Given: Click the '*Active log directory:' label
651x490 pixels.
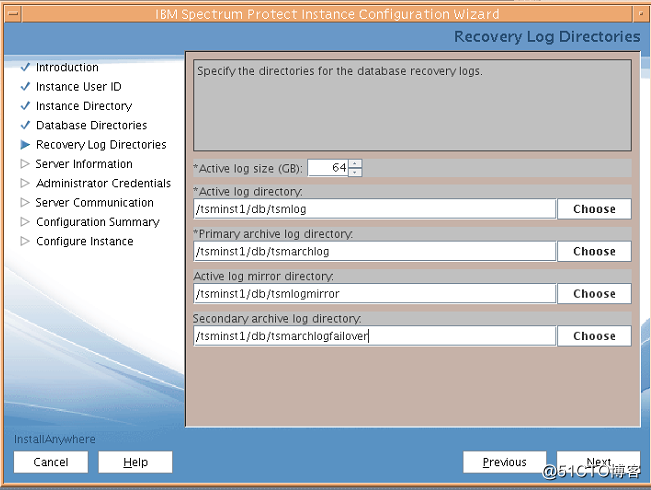Looking at the screenshot, I should tap(248, 191).
